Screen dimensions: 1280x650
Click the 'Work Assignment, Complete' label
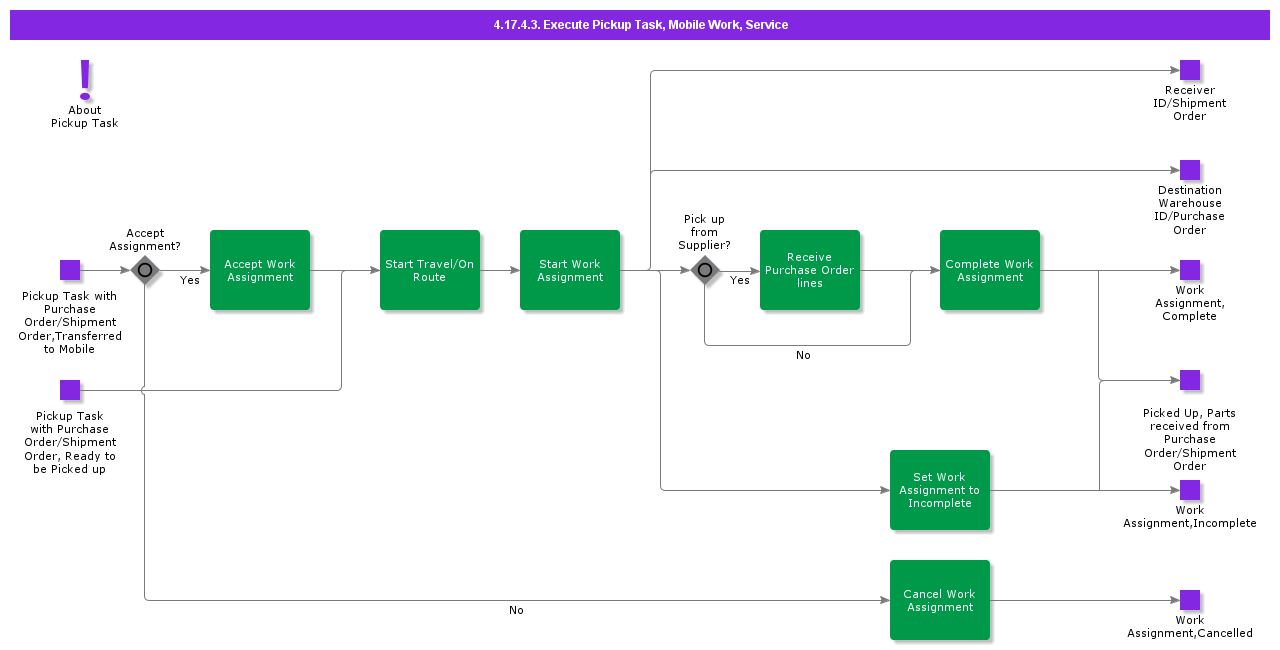(x=1190, y=303)
